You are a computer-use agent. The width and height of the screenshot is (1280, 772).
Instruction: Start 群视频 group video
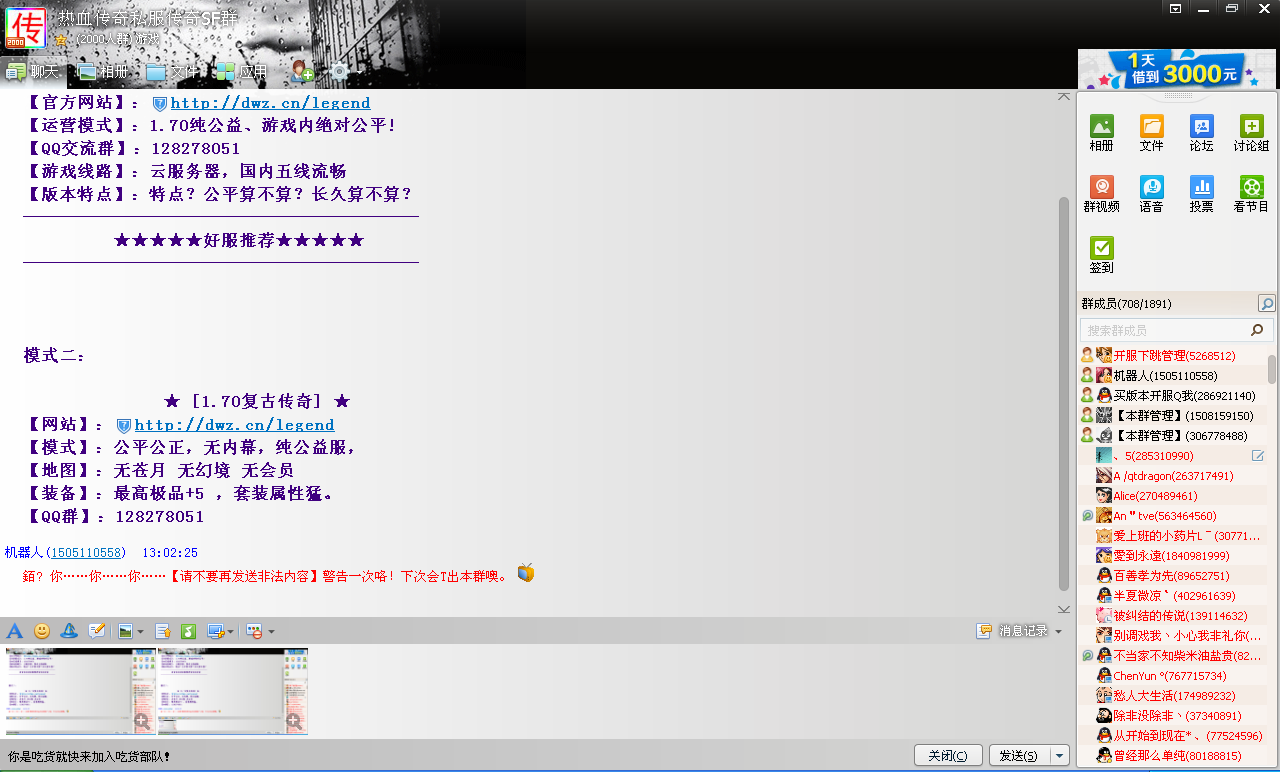tap(1101, 195)
